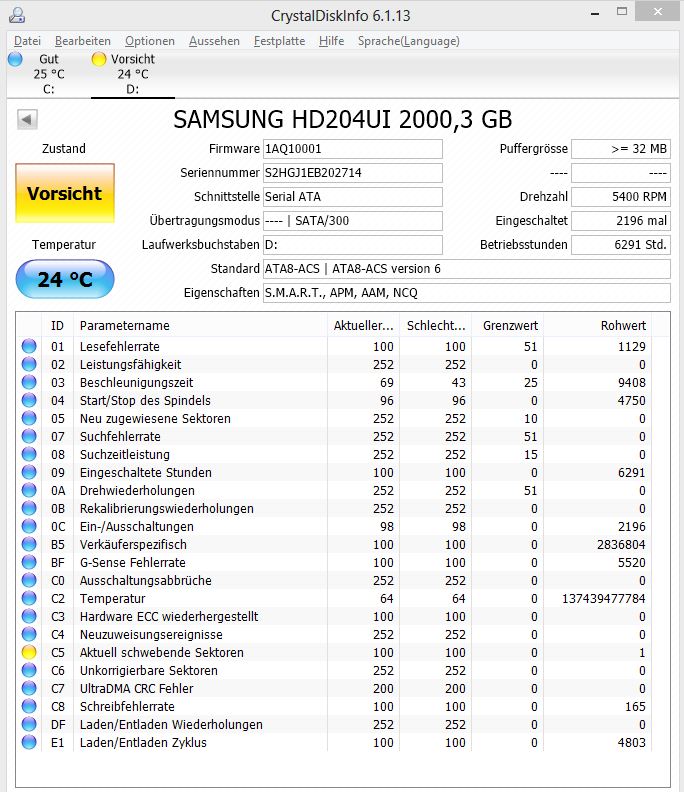Open the Datei menu
The height and width of the screenshot is (792, 684).
(x=27, y=41)
